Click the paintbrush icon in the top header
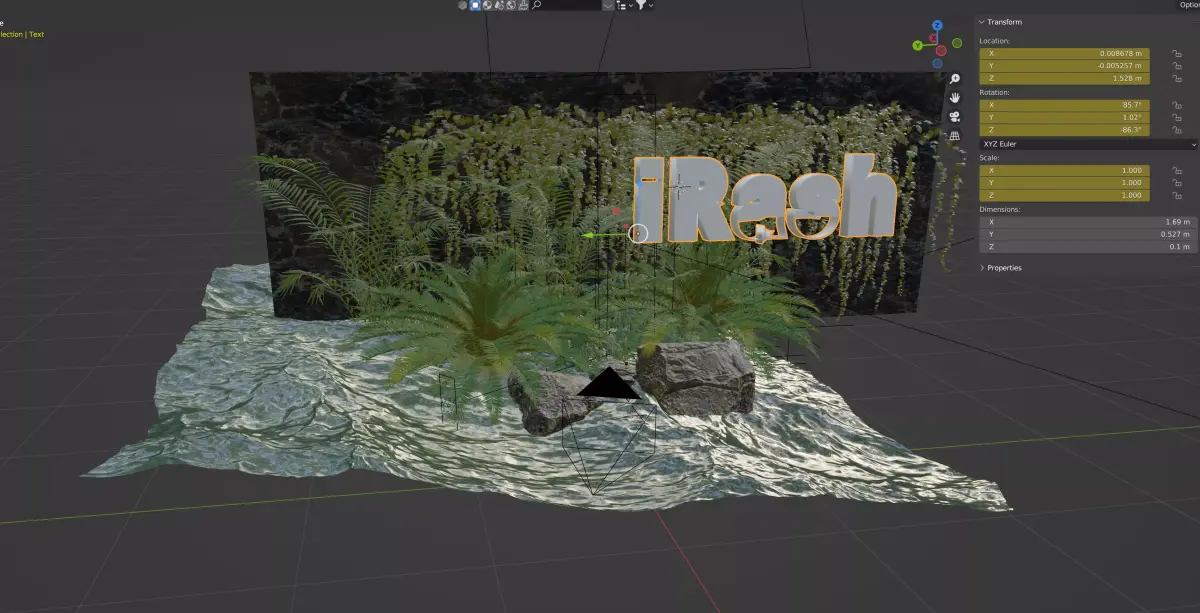 click(x=523, y=5)
